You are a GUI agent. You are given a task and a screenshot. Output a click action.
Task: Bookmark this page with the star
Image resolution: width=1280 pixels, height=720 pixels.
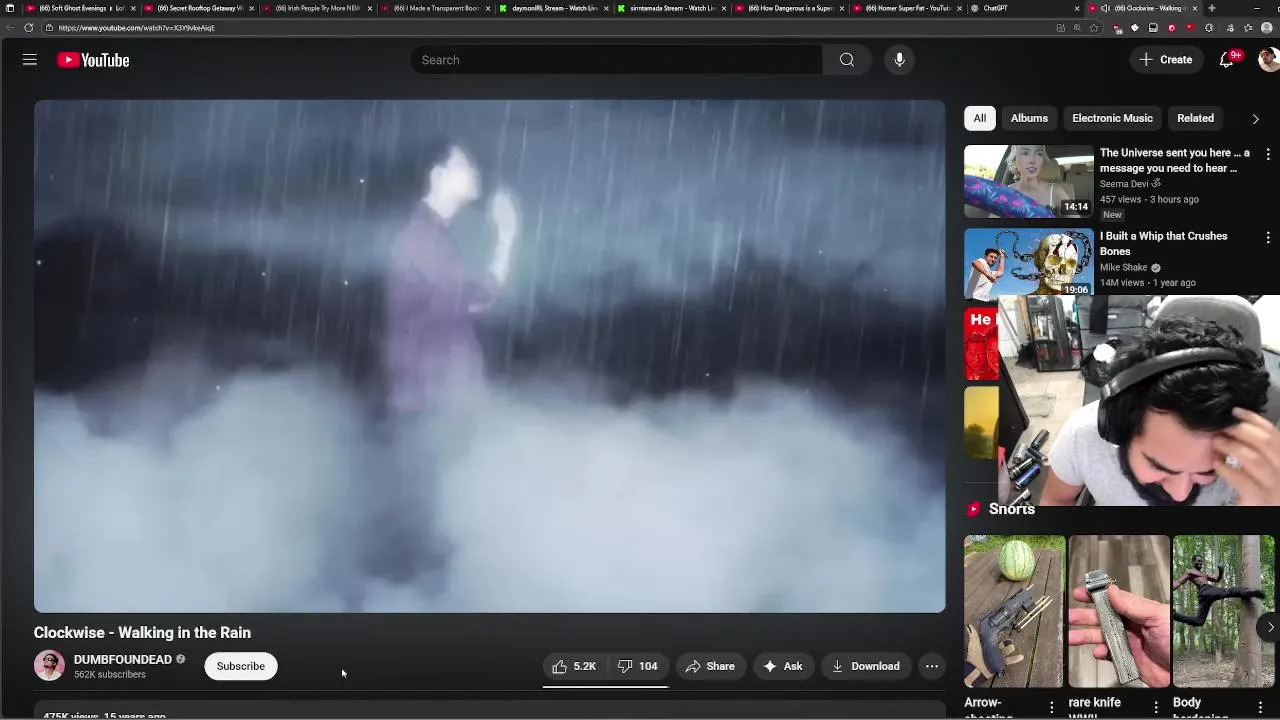pos(1094,28)
